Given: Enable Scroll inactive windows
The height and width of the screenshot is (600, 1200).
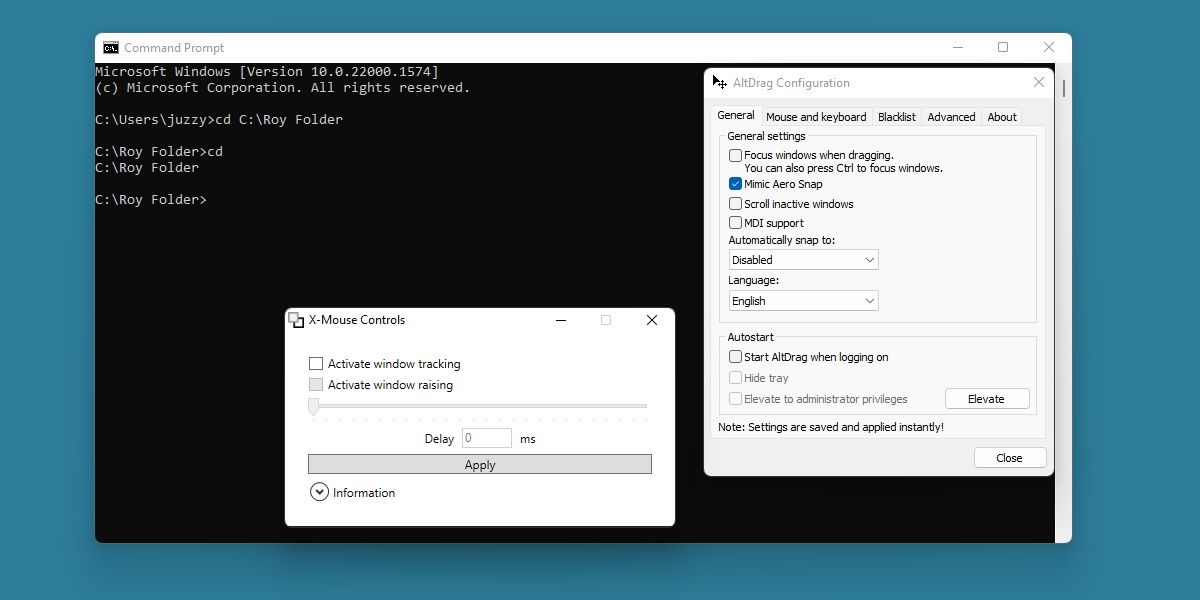Looking at the screenshot, I should pos(736,204).
